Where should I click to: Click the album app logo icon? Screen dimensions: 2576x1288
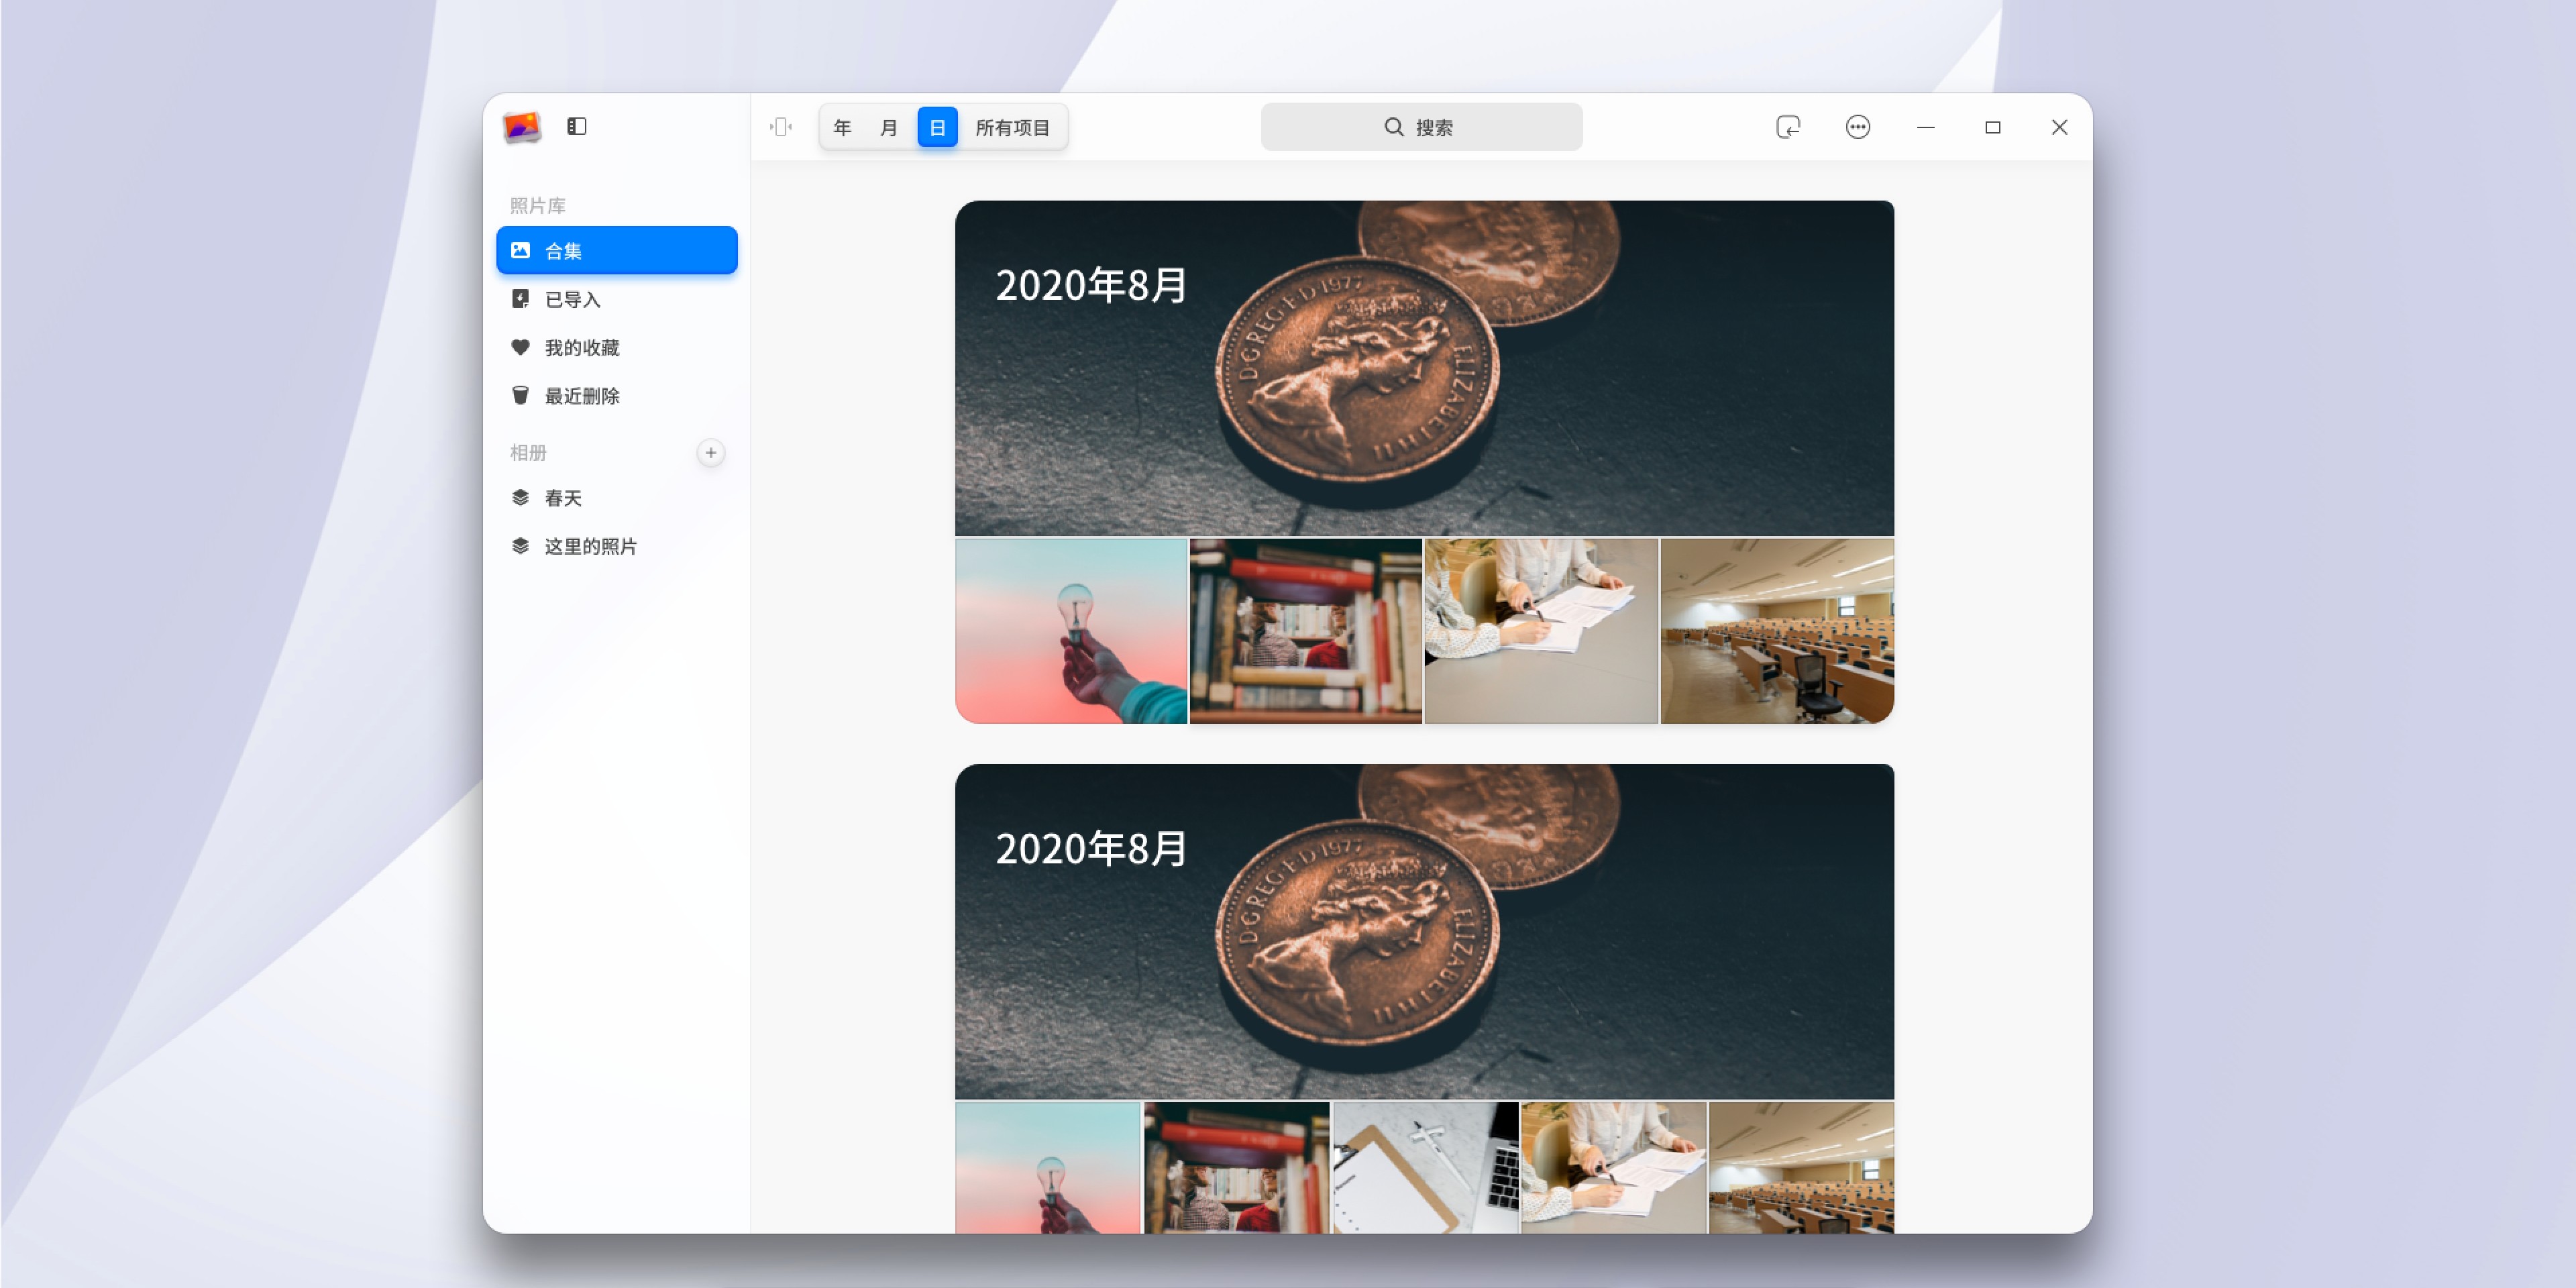pos(521,127)
